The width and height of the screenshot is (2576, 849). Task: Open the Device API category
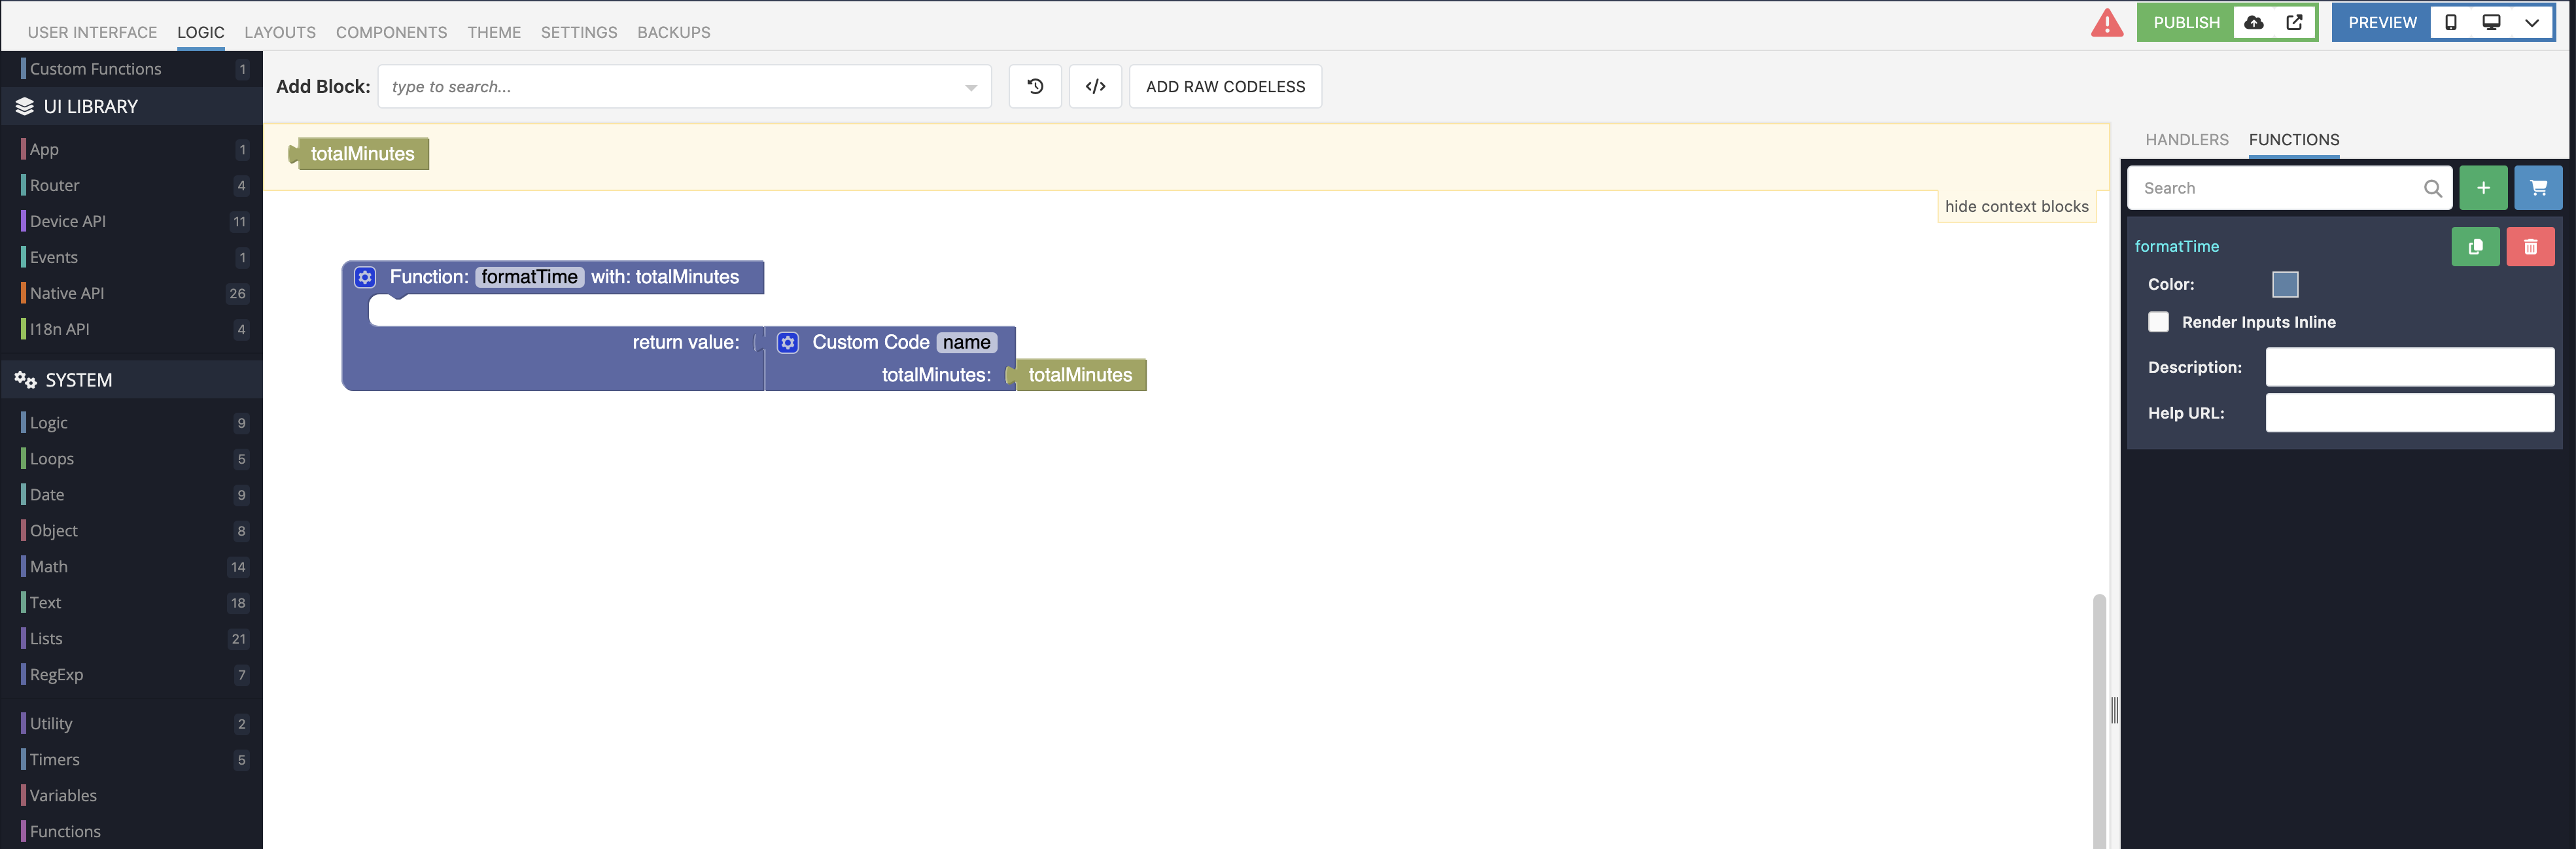click(x=132, y=222)
